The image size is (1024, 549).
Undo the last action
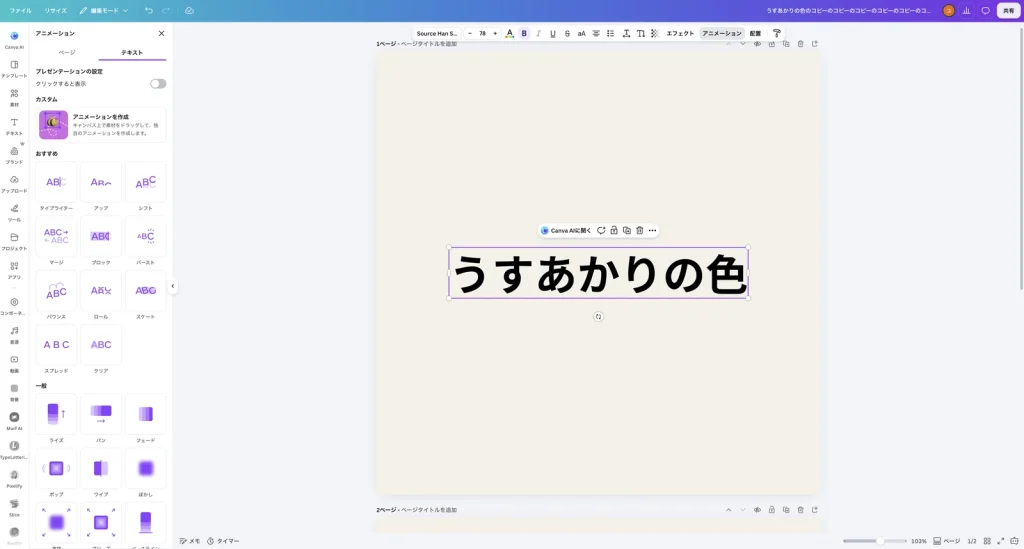tap(149, 10)
